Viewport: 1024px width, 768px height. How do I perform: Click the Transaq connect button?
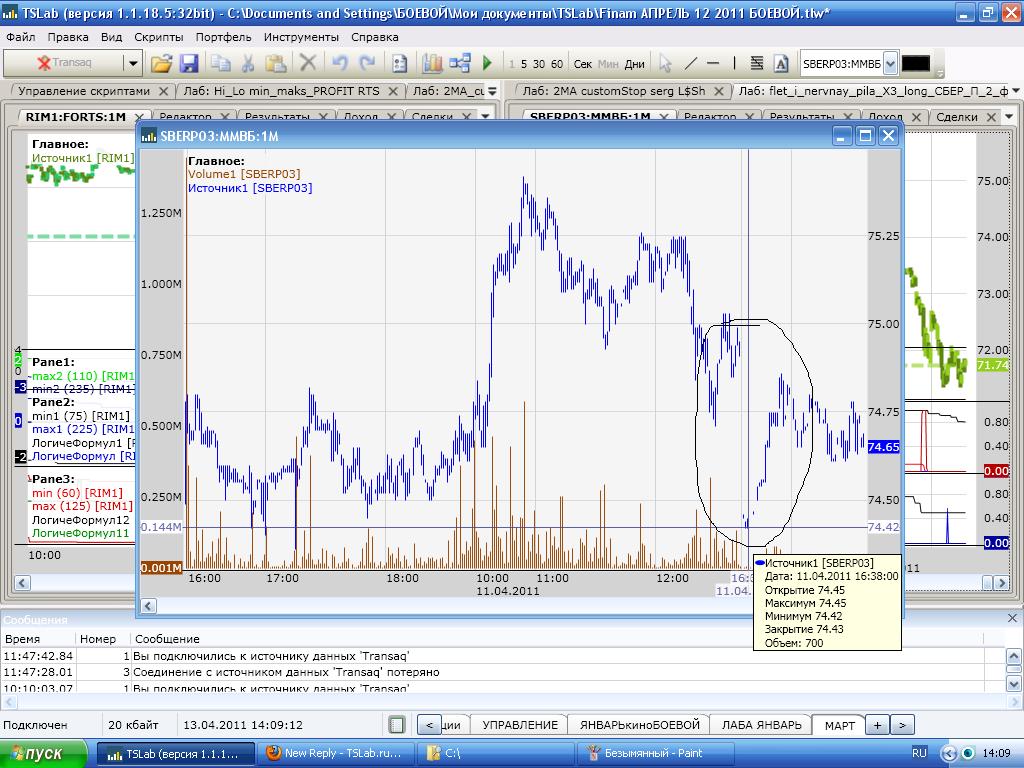[x=65, y=63]
